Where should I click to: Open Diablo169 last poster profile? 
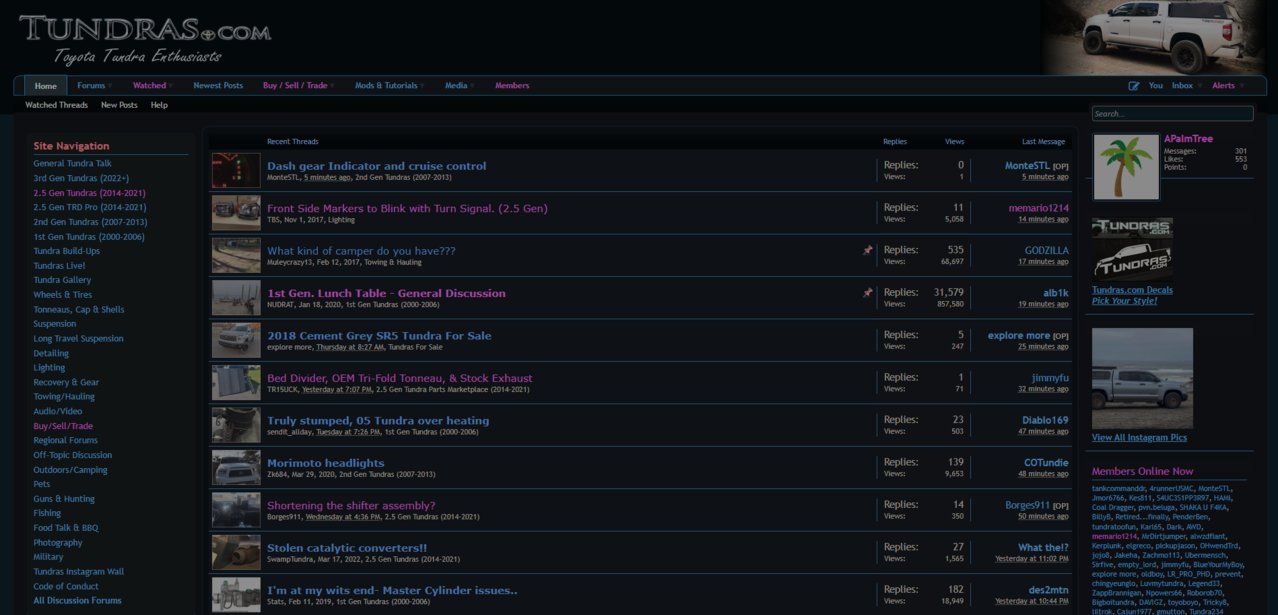1045,420
